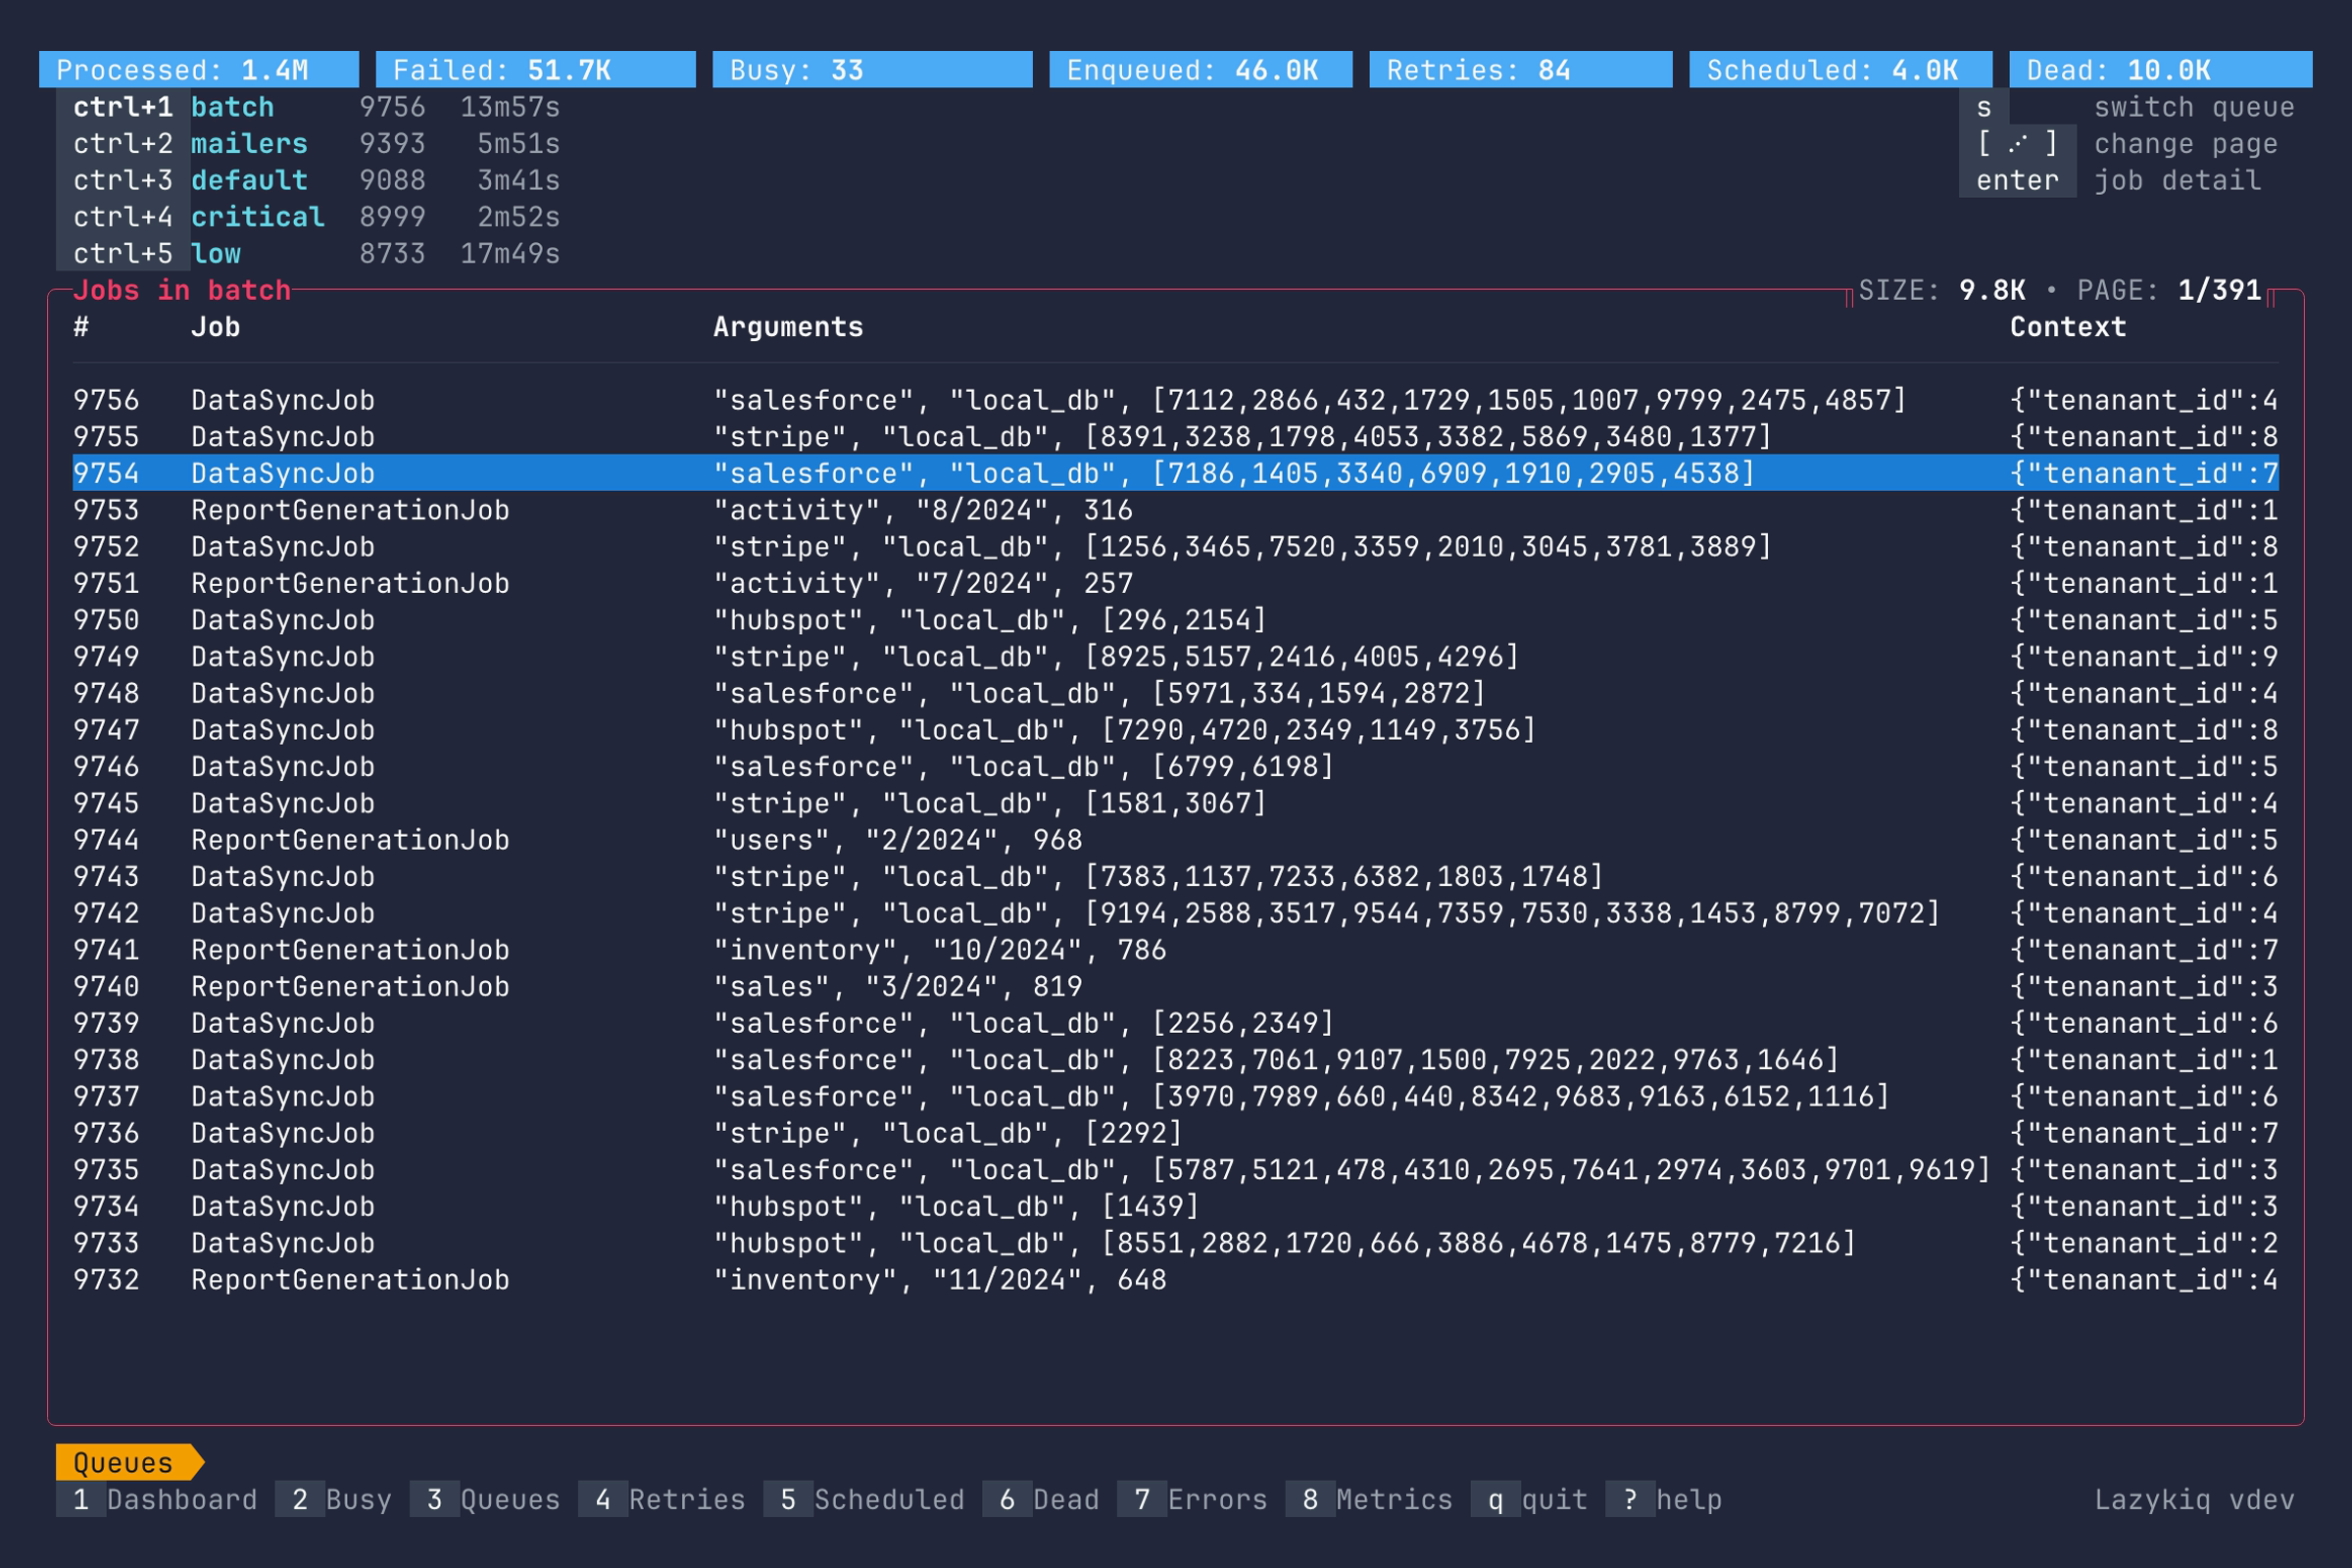This screenshot has width=2352, height=1568.
Task: Select the batch queue
Action: point(234,107)
